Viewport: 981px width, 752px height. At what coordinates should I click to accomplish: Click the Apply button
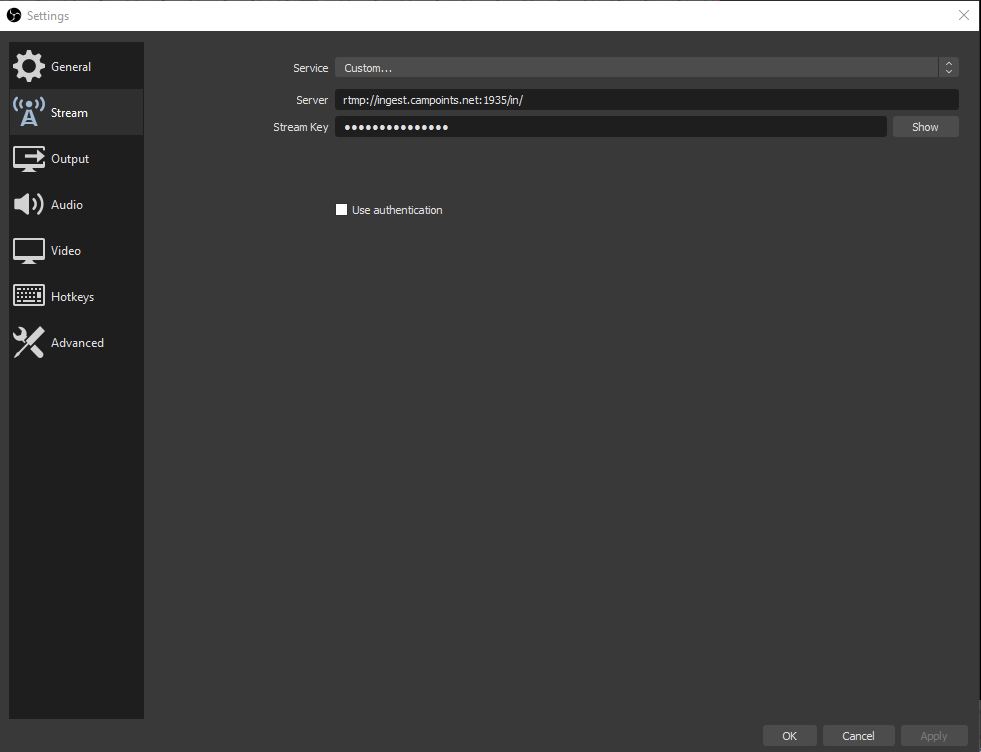pos(933,736)
